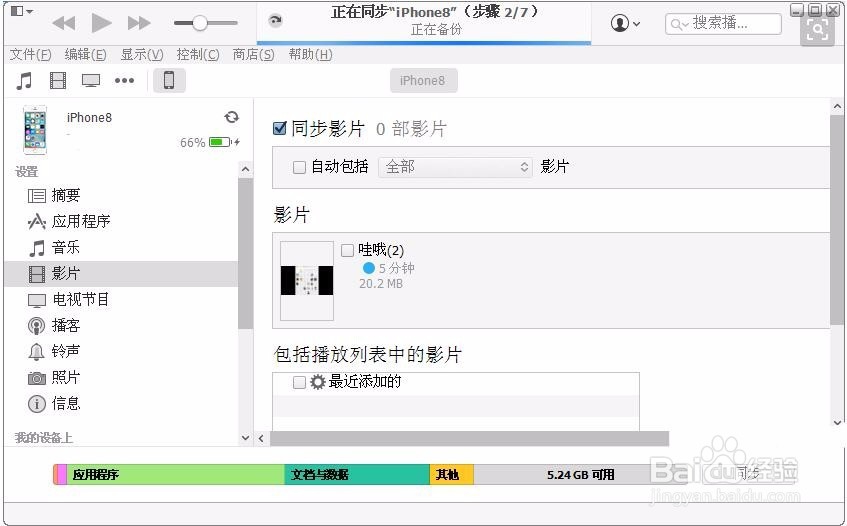Click sidebar scrollbar up arrow
The width and height of the screenshot is (847, 526).
coord(245,169)
